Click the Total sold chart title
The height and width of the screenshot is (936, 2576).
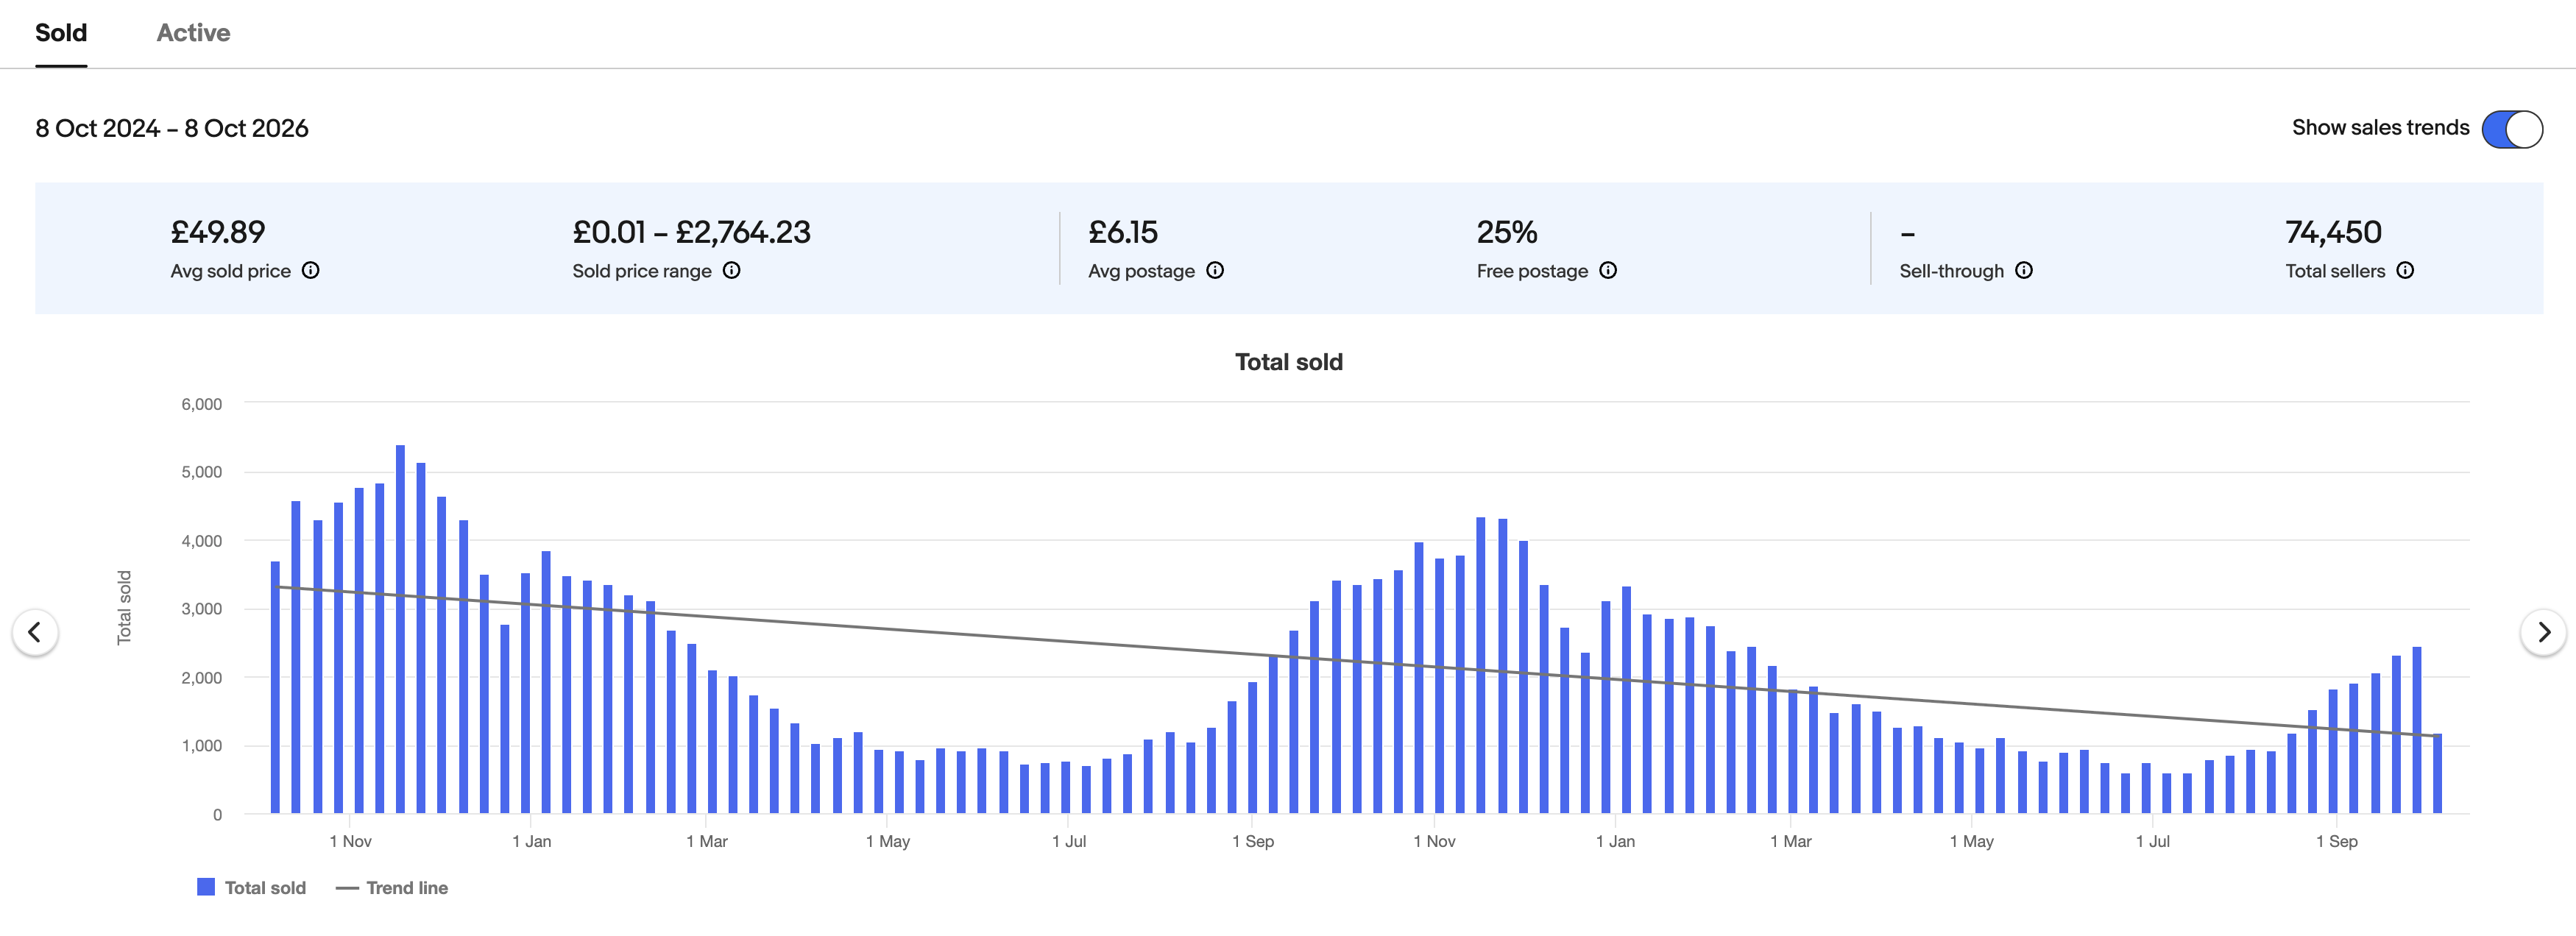tap(1288, 362)
